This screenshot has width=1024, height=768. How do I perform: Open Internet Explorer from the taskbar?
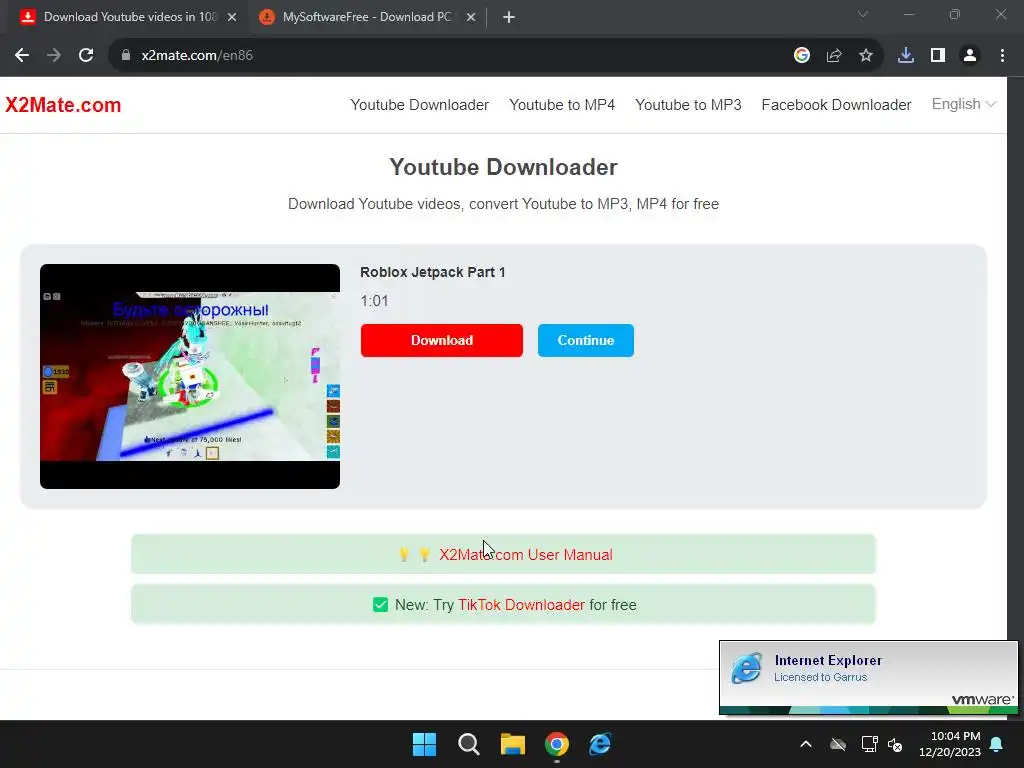[600, 744]
